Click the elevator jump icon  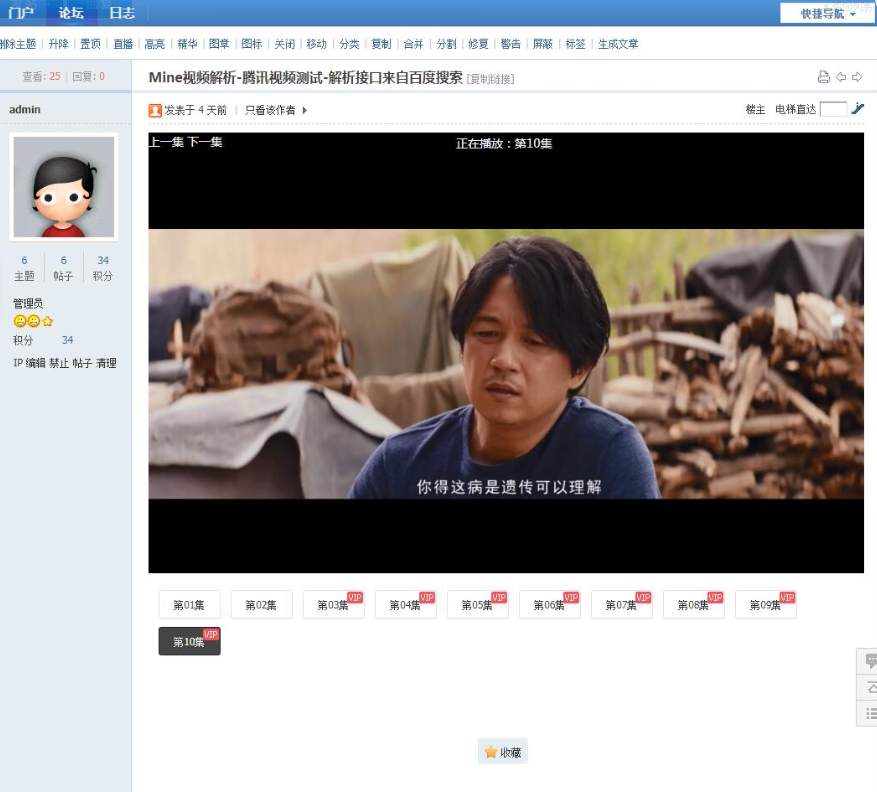[x=858, y=109]
